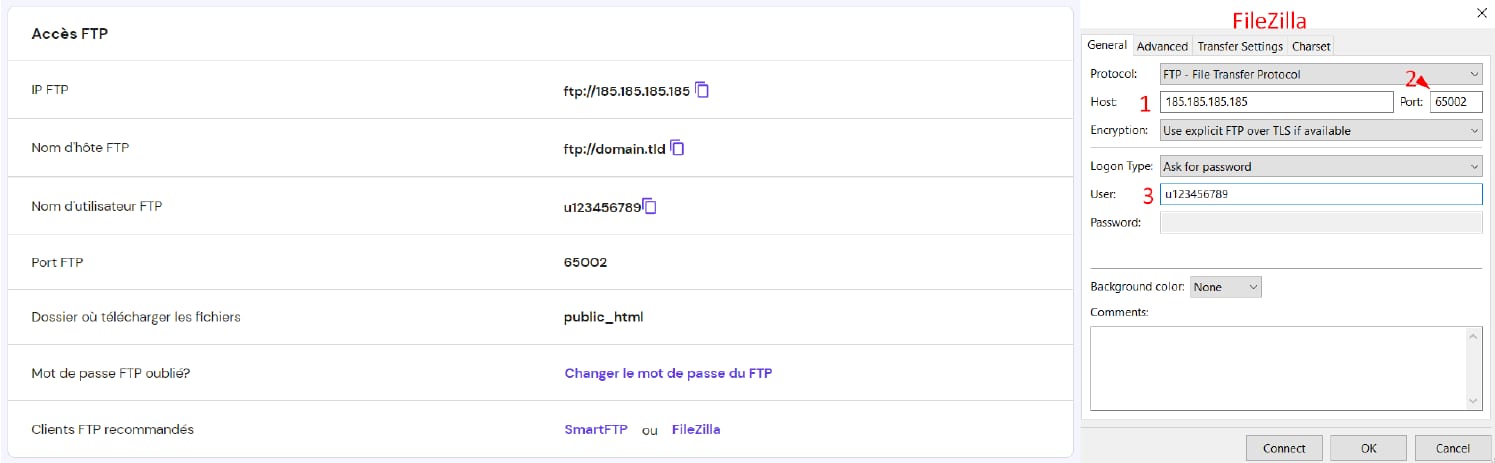This screenshot has width=1495, height=463.
Task: Focus the Host input field
Action: (x=1276, y=102)
